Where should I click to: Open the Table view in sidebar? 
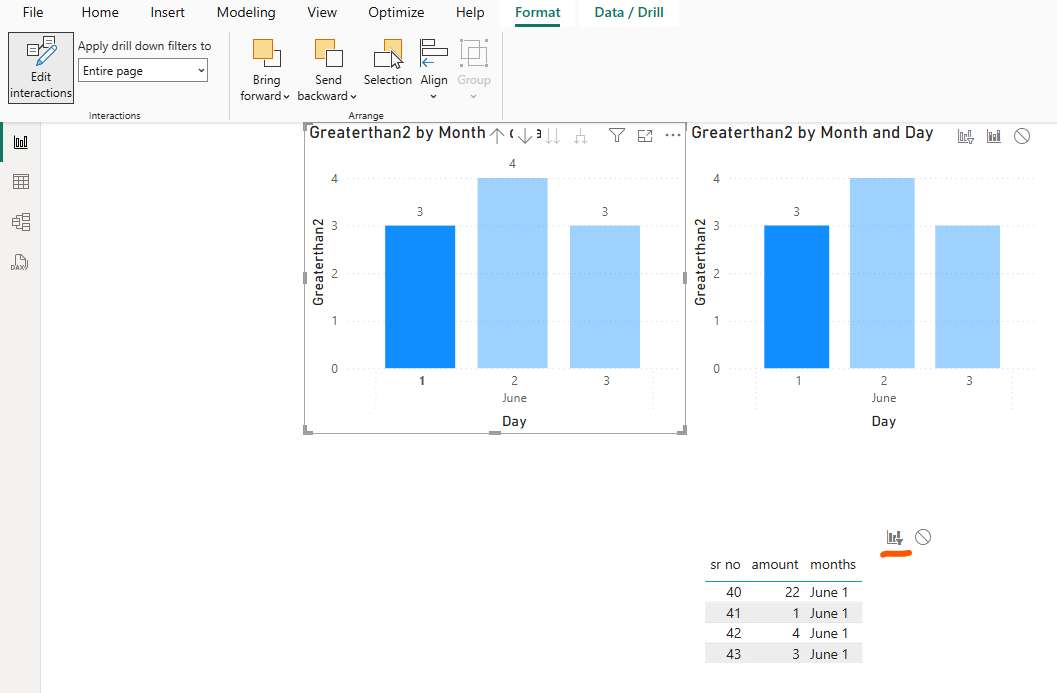click(x=21, y=182)
